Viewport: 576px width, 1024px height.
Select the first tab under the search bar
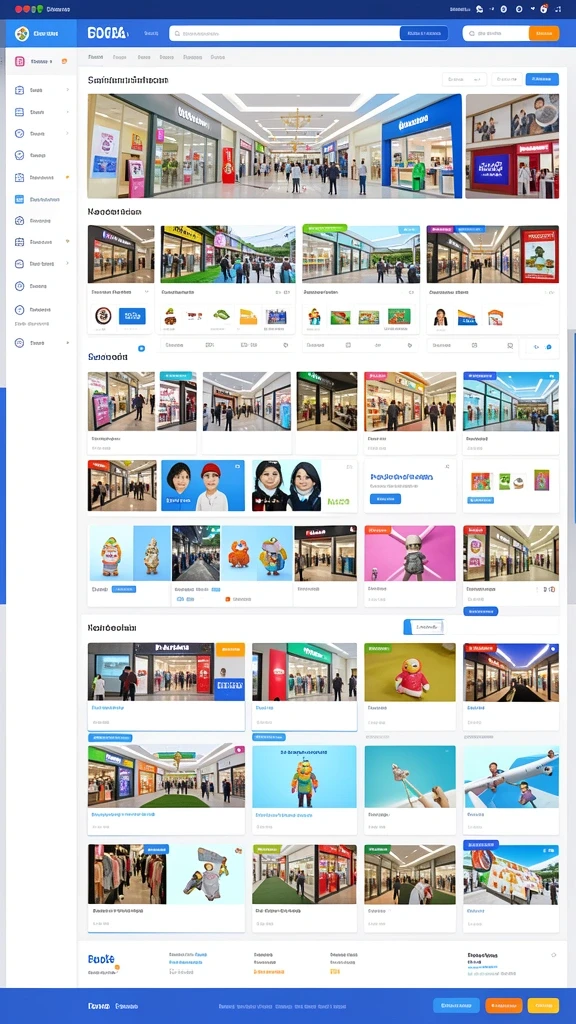pyautogui.click(x=95, y=57)
